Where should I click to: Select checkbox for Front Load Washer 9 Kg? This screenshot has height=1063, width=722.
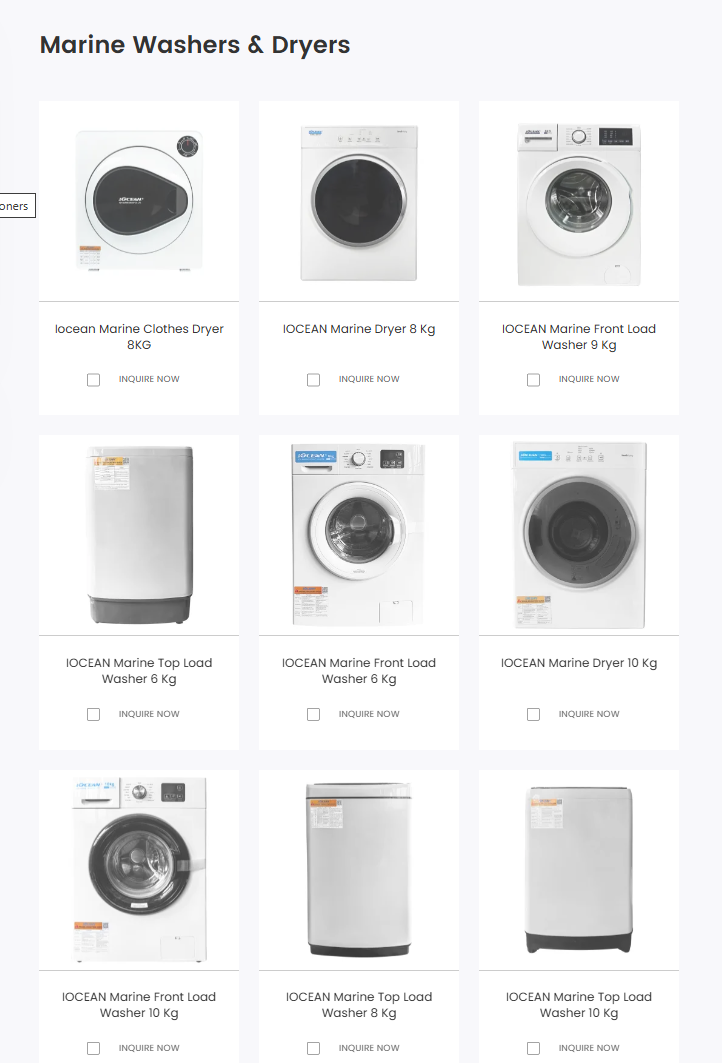click(x=534, y=380)
